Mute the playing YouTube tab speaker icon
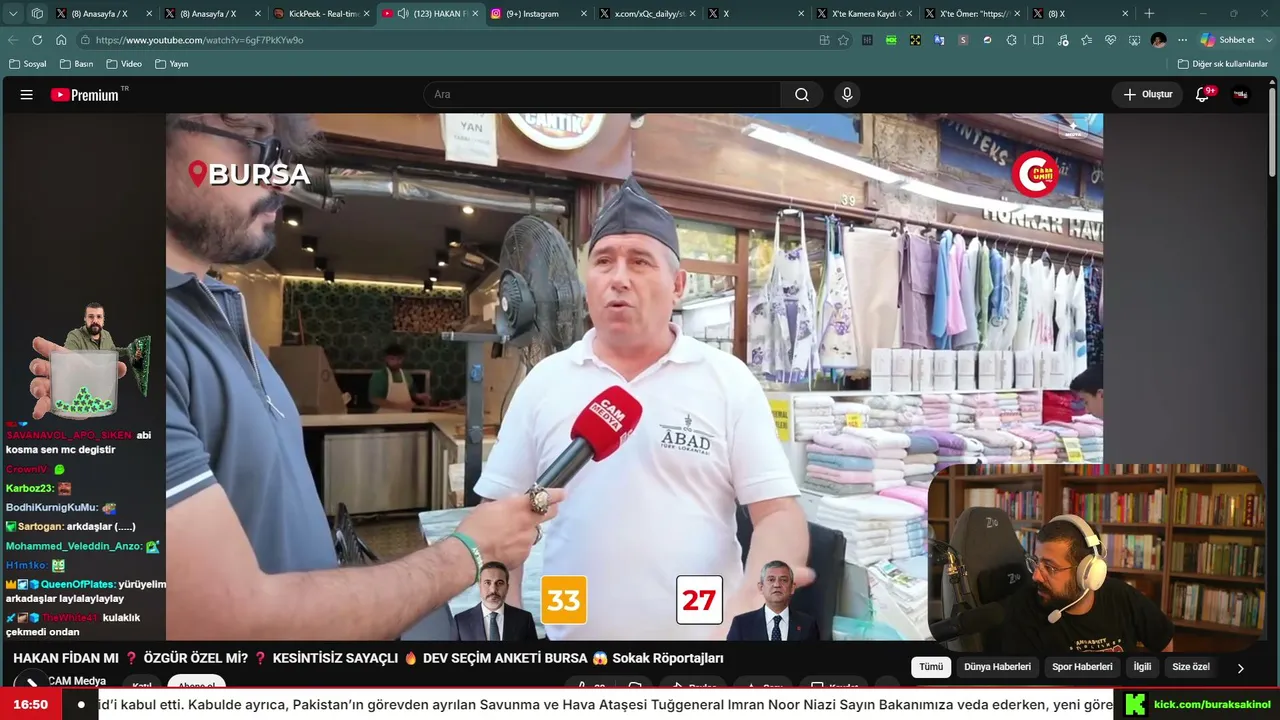This screenshot has width=1280, height=720. coord(403,14)
